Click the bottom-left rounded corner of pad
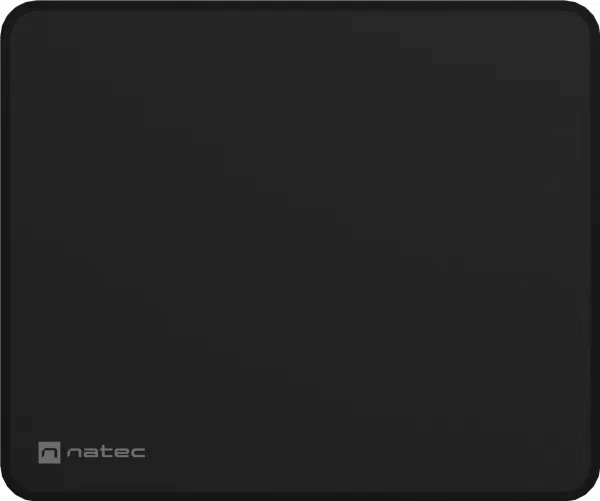The image size is (600, 501). pos(13,488)
